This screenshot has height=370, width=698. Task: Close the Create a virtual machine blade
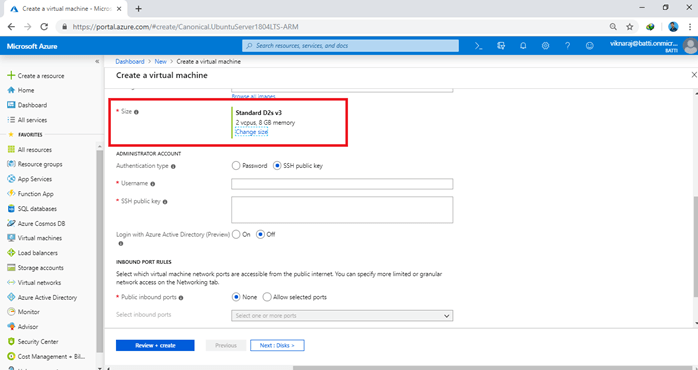click(694, 75)
